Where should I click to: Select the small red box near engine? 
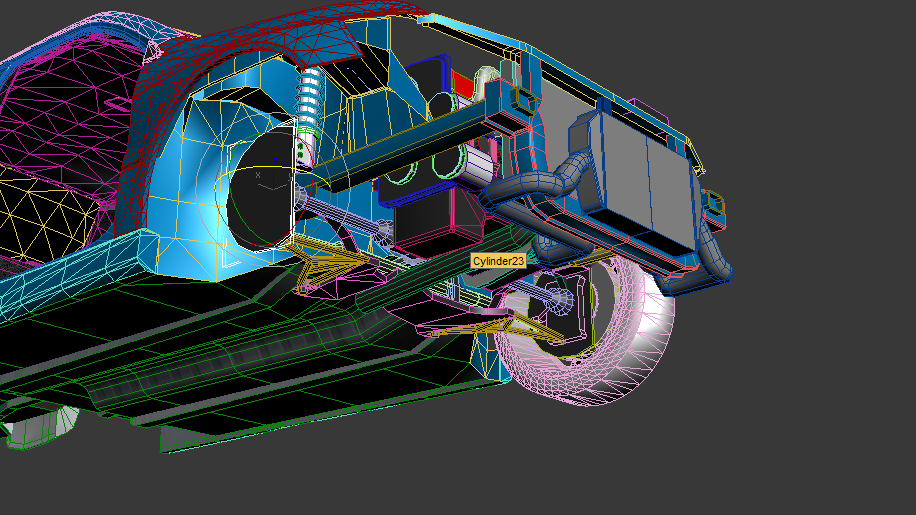pyautogui.click(x=463, y=85)
